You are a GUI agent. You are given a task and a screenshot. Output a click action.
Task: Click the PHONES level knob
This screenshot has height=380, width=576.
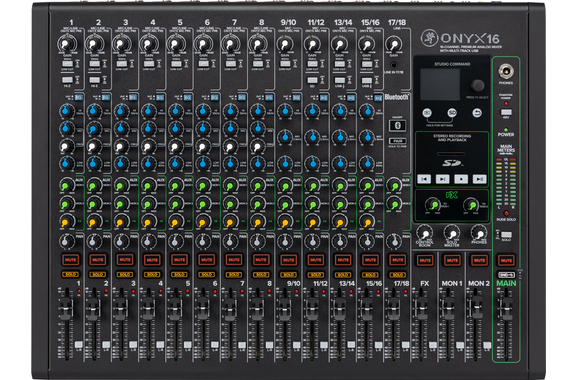point(479,233)
